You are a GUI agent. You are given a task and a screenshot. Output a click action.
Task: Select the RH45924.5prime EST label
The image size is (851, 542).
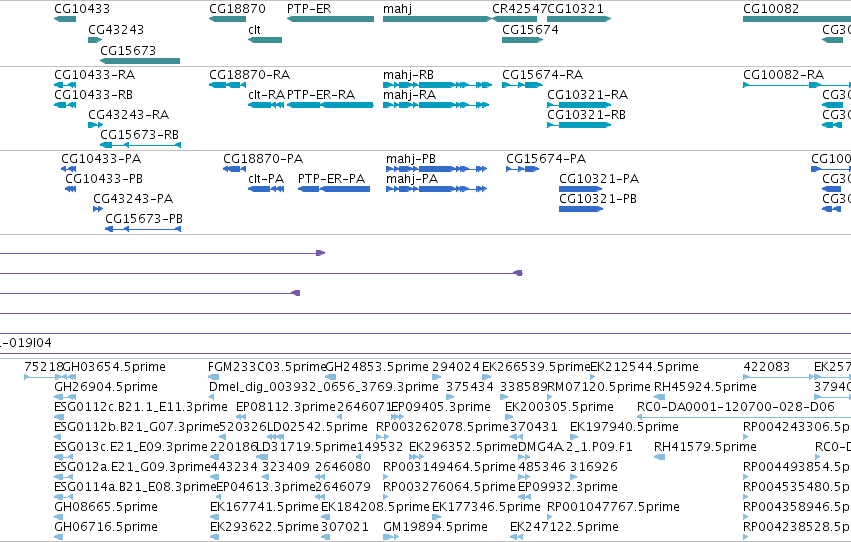705,387
